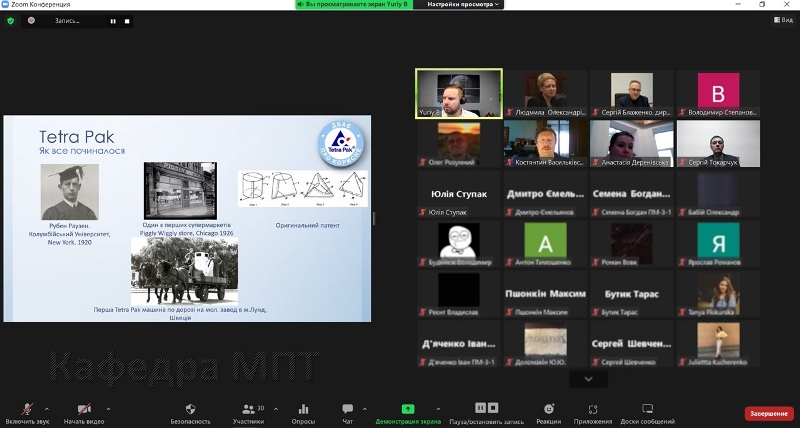Pause recording in bottom toolbar
This screenshot has width=800, height=428.
tap(480, 408)
